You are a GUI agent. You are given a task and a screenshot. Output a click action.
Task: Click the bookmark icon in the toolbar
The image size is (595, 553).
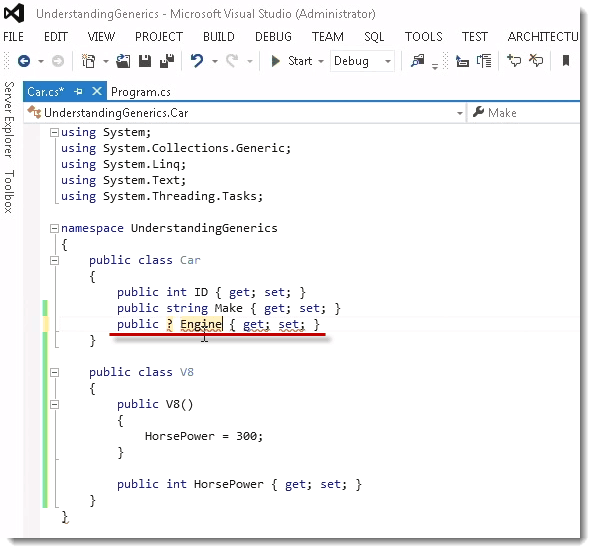click(566, 60)
